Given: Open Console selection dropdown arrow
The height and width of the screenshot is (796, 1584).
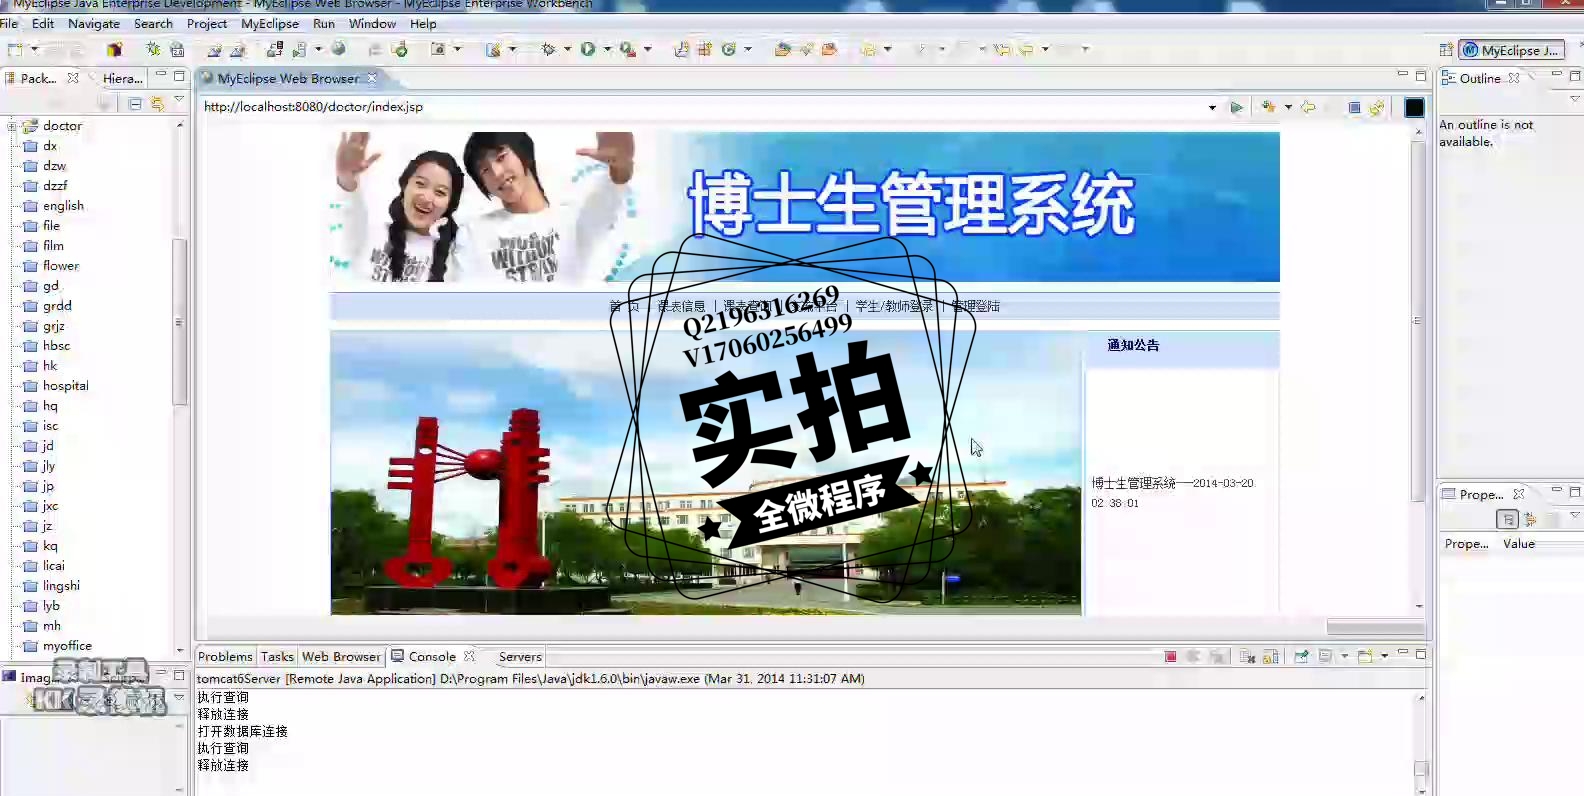Looking at the screenshot, I should click(x=1344, y=657).
